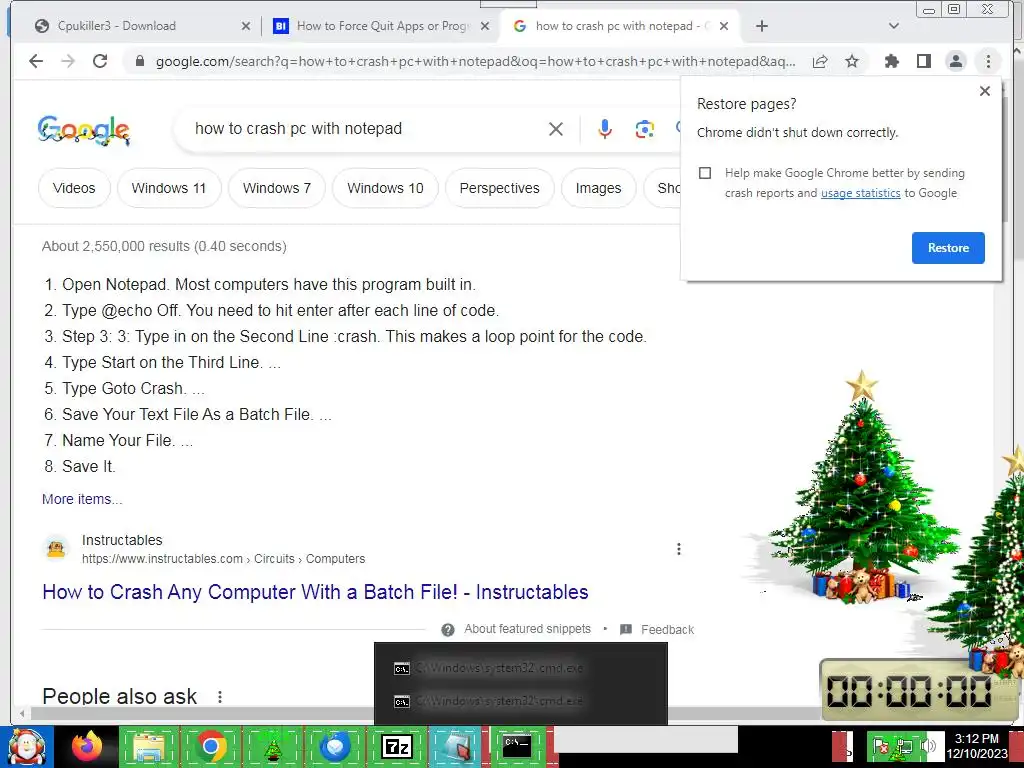The image size is (1024, 768).
Task: Click the Restore button
Action: pos(948,248)
